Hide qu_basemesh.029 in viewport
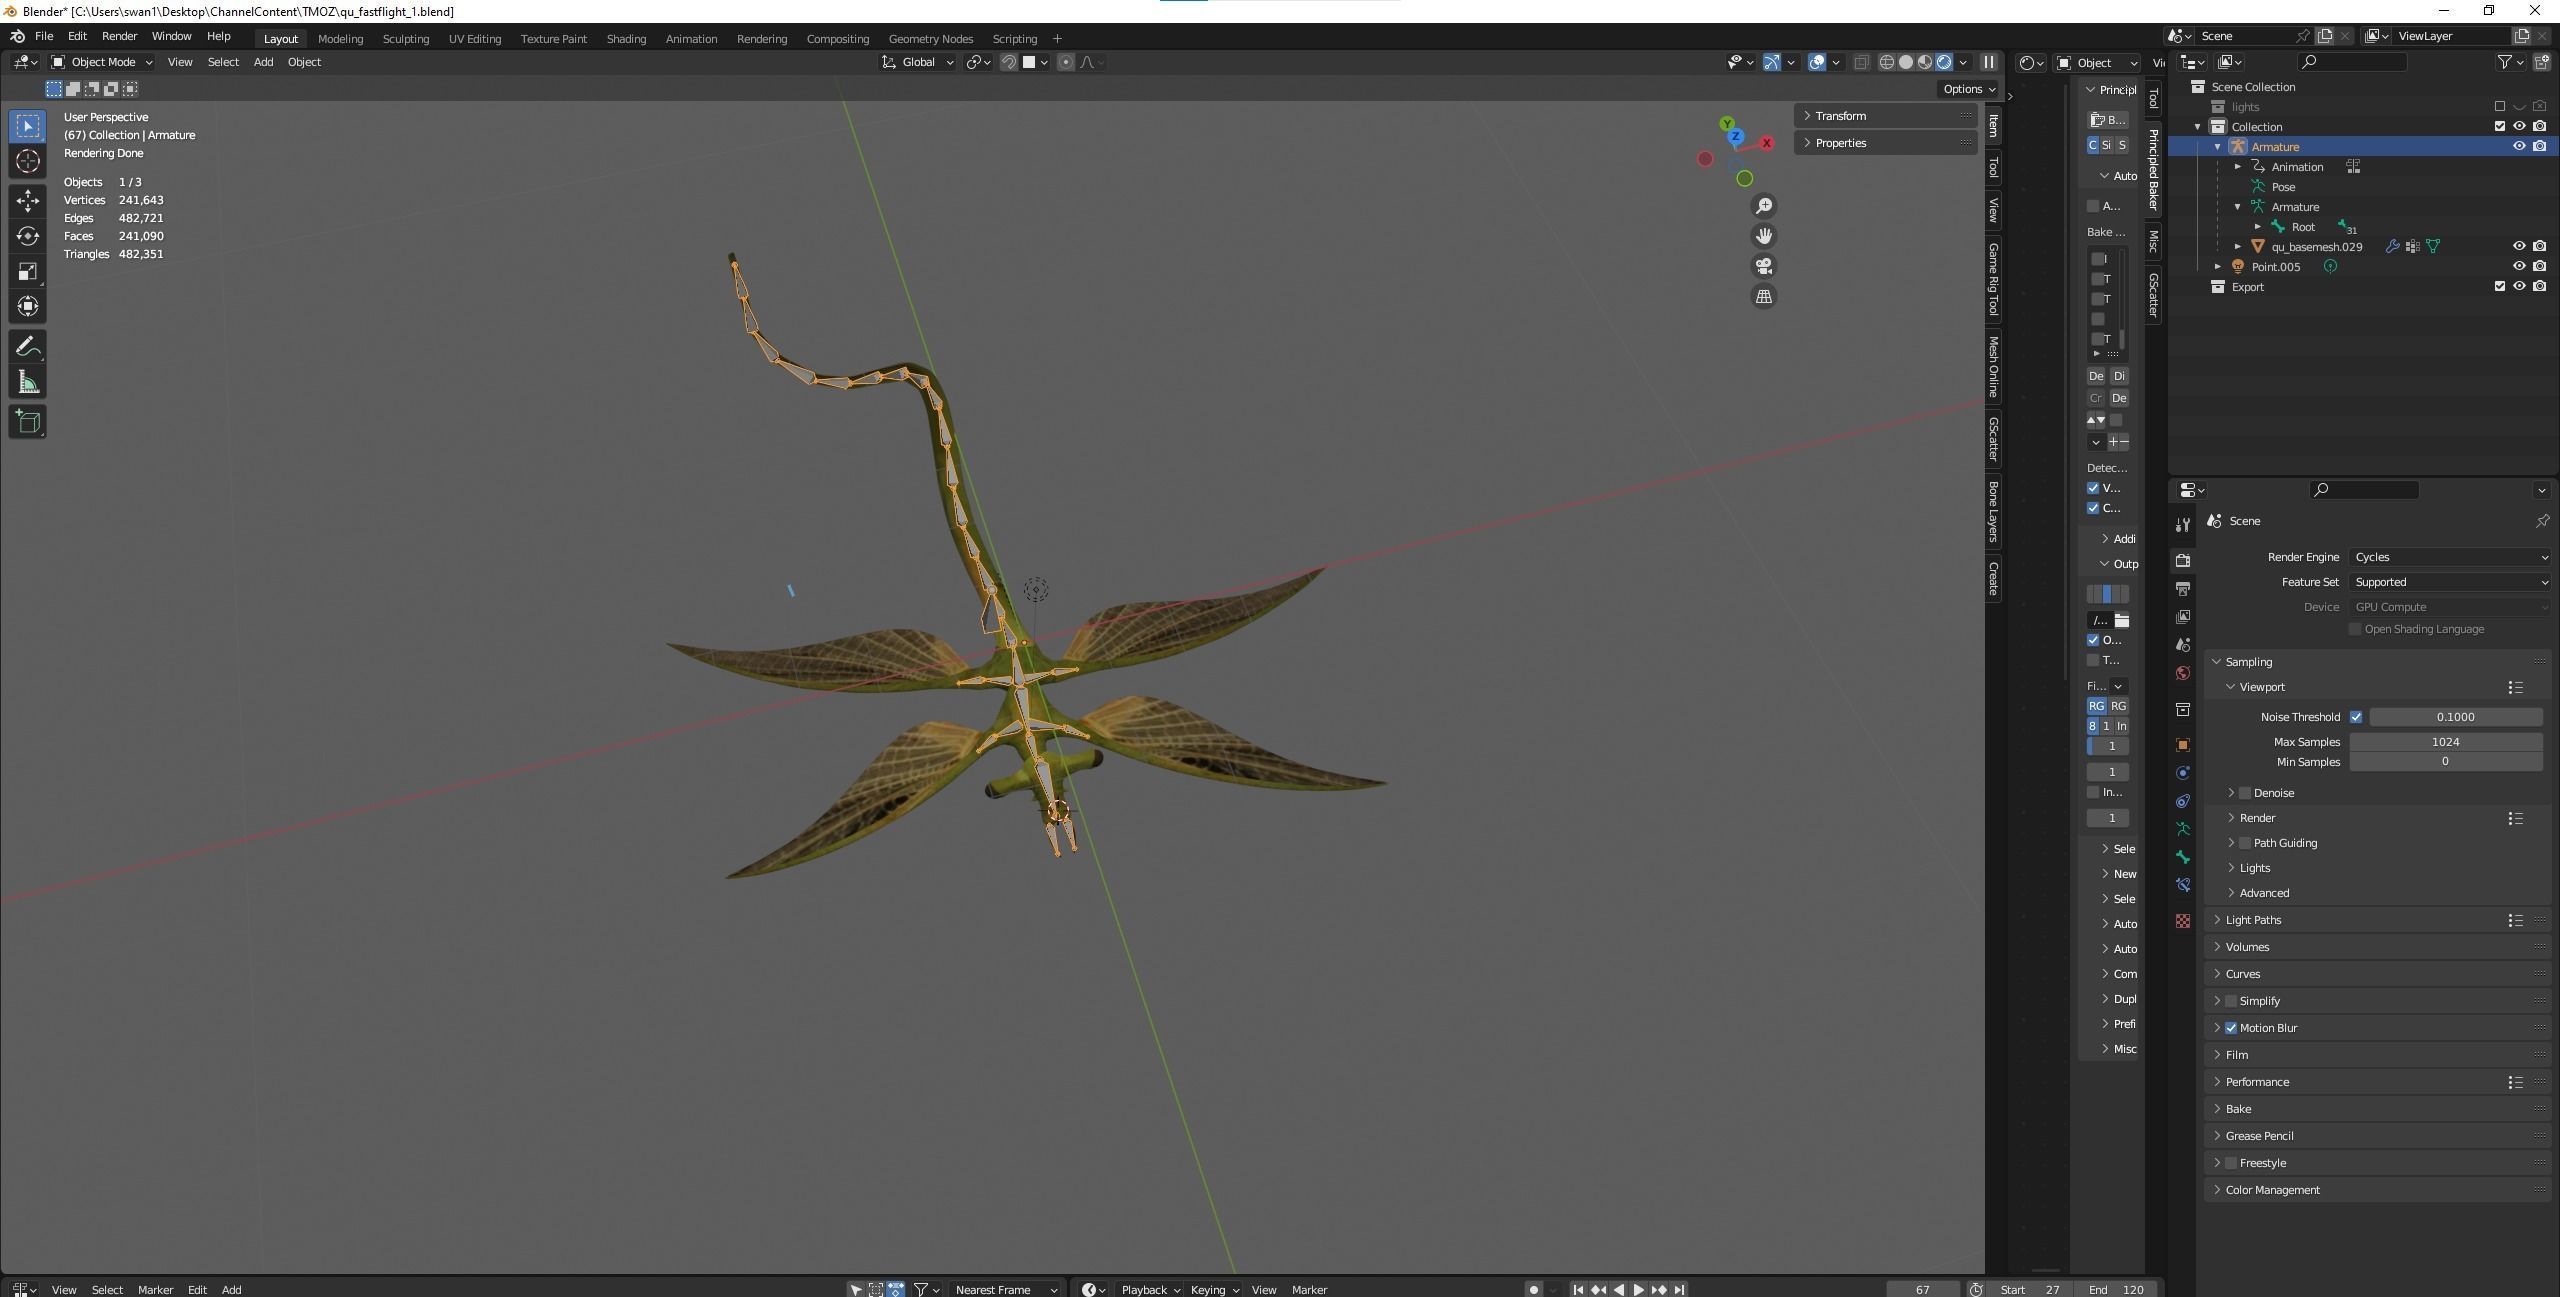The image size is (2560, 1297). tap(2519, 246)
